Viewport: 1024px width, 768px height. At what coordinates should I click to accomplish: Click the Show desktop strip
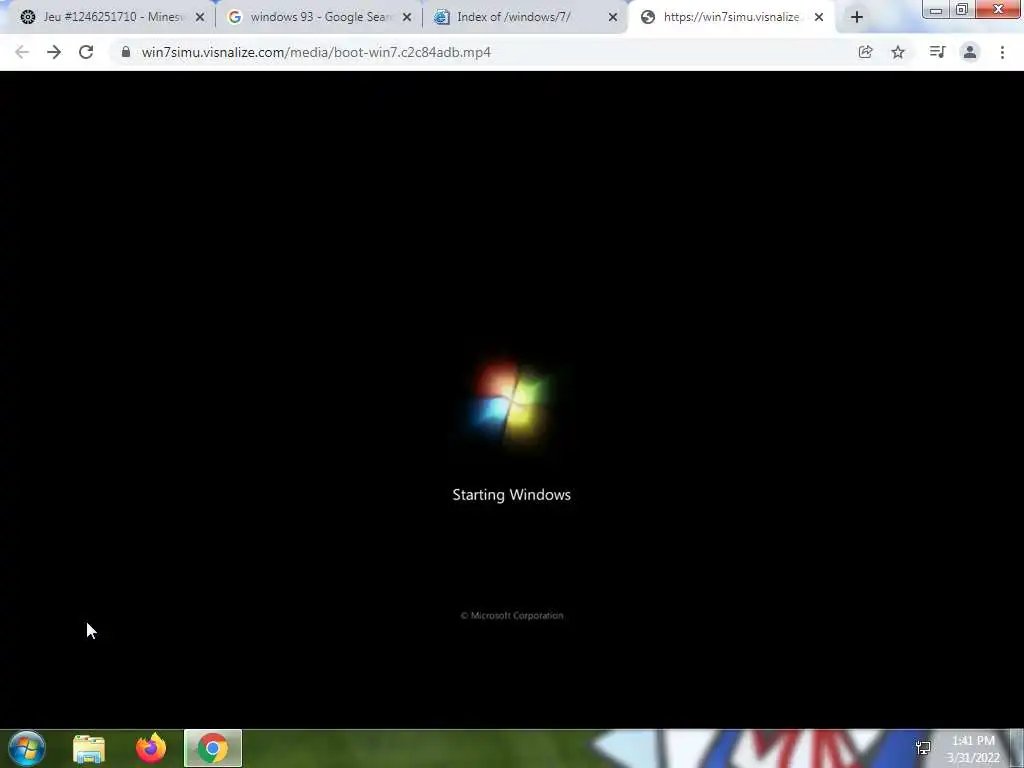point(1017,748)
